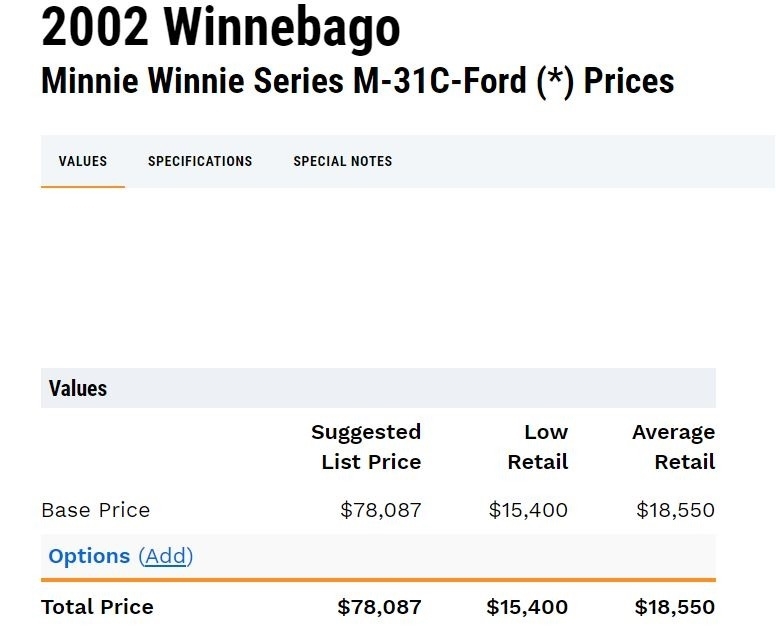Click the blue Options label
Viewport: 776px width, 635px height.
(x=89, y=556)
